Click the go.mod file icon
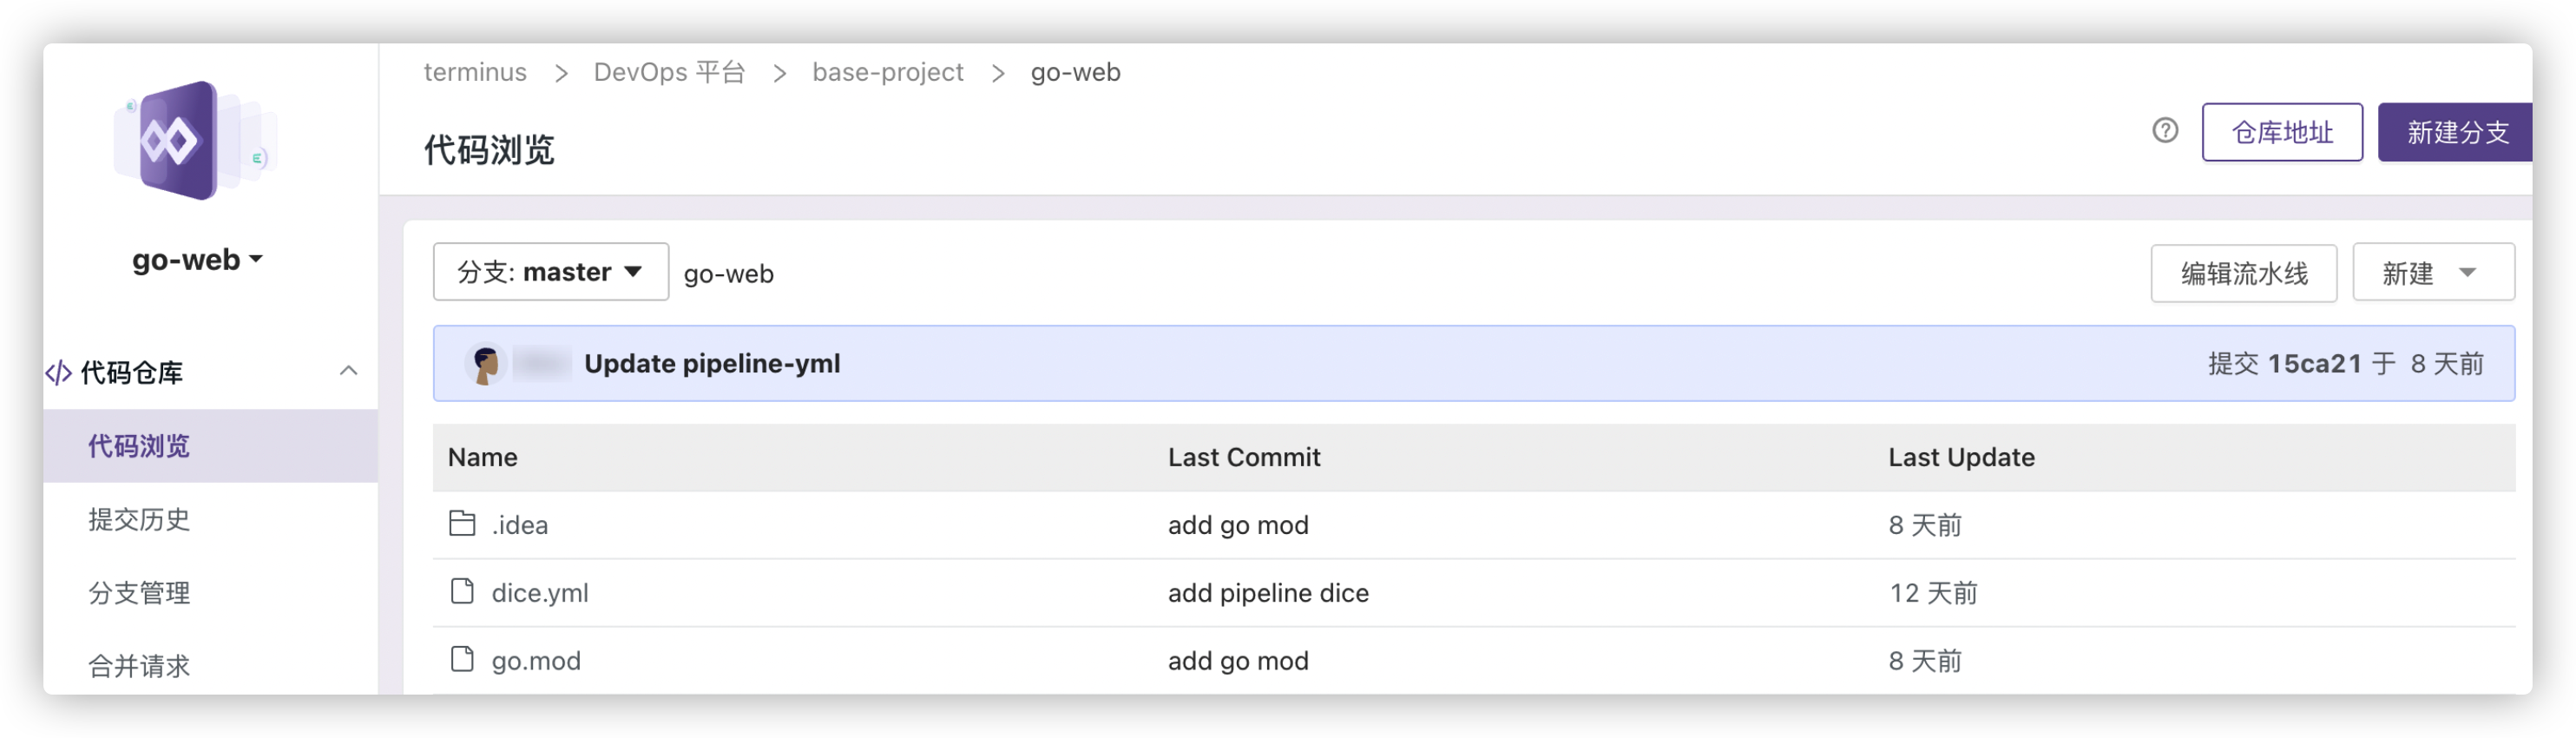2576x738 pixels. (x=462, y=659)
